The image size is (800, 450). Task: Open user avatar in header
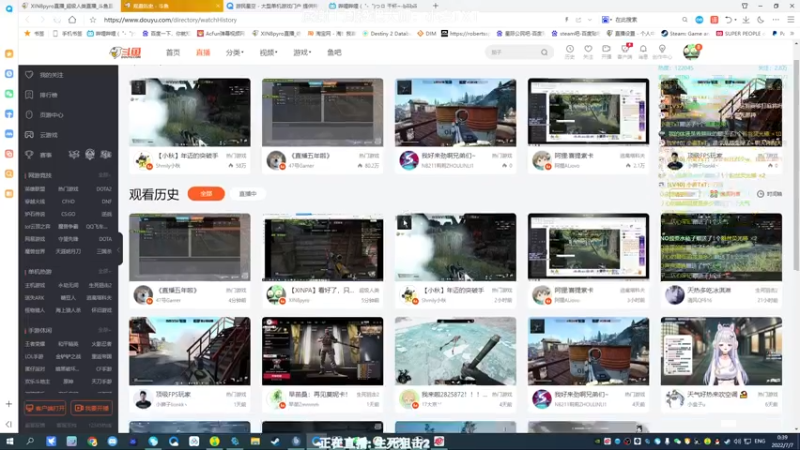tap(691, 52)
